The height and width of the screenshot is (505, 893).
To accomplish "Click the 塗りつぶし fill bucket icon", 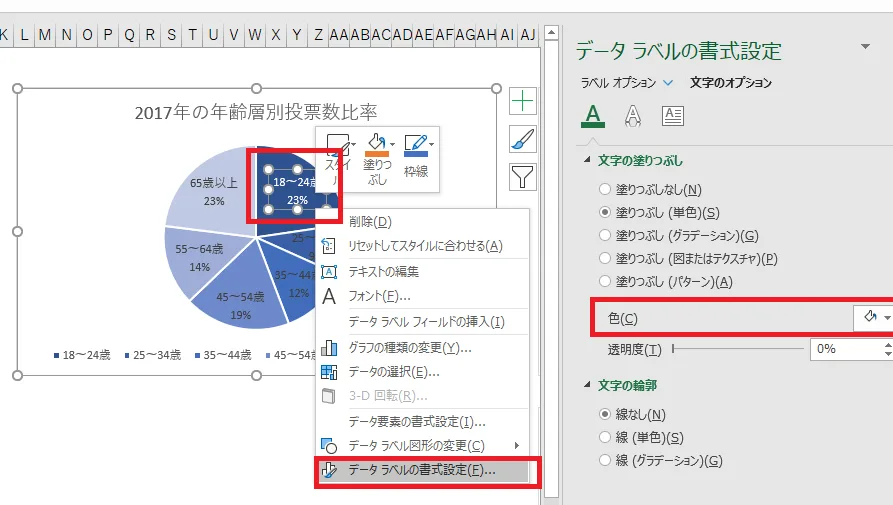I will [377, 143].
